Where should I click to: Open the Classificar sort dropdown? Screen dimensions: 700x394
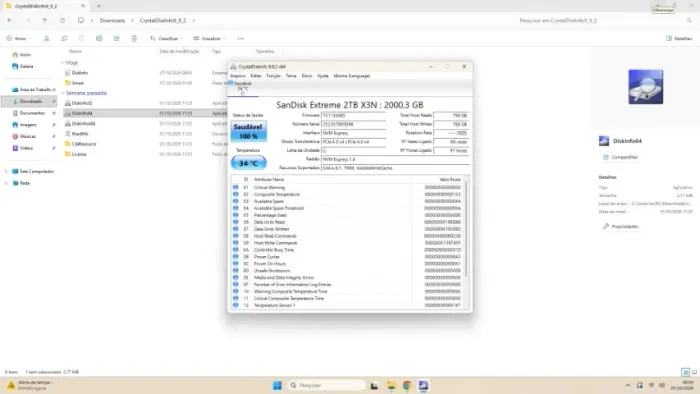tap(166, 38)
